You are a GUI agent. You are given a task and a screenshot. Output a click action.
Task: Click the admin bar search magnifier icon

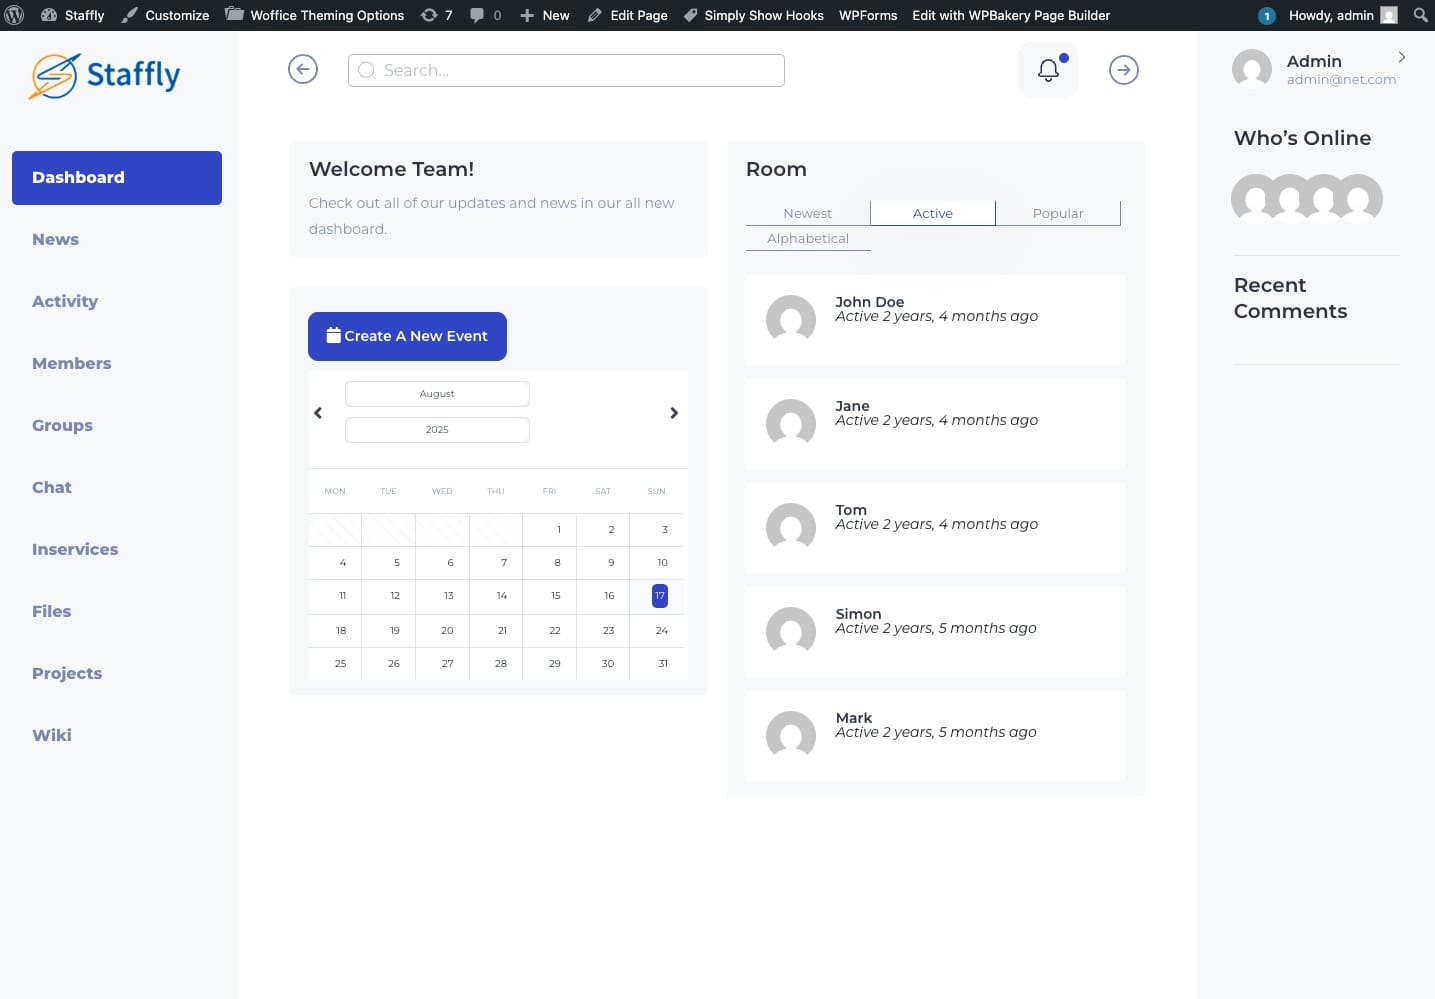tap(1420, 15)
